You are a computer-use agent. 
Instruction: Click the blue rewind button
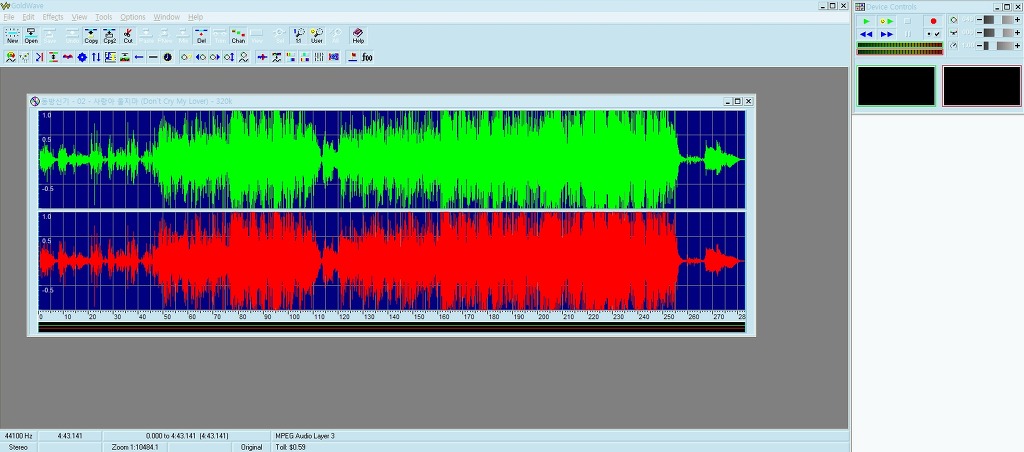[x=866, y=33]
